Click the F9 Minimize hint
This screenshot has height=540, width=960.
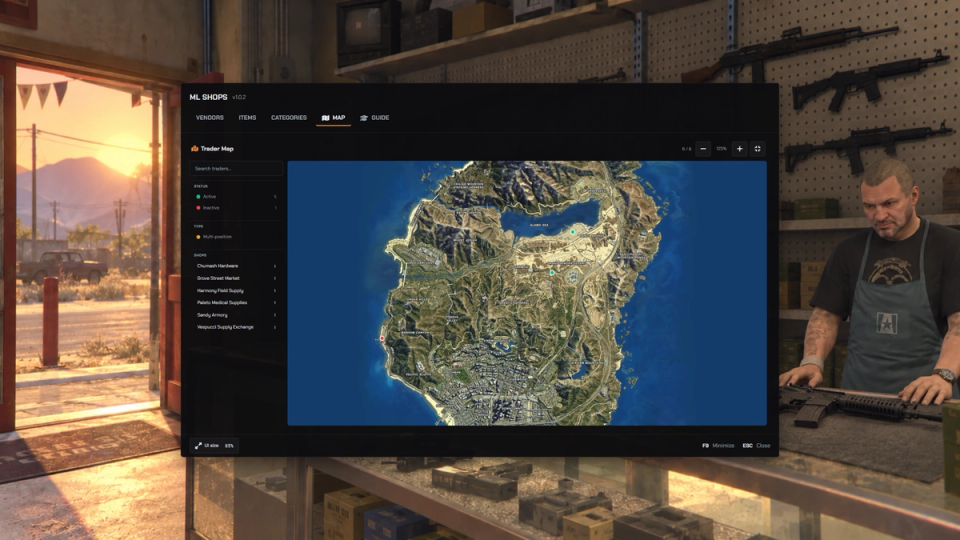click(x=718, y=446)
